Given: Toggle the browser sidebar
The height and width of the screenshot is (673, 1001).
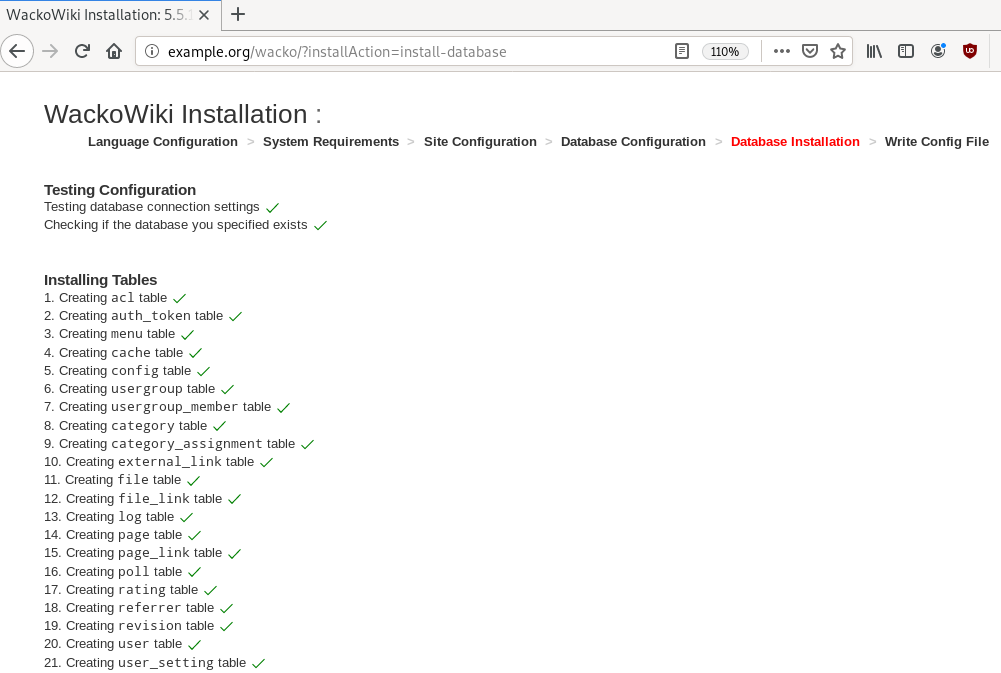Looking at the screenshot, I should coord(905,50).
